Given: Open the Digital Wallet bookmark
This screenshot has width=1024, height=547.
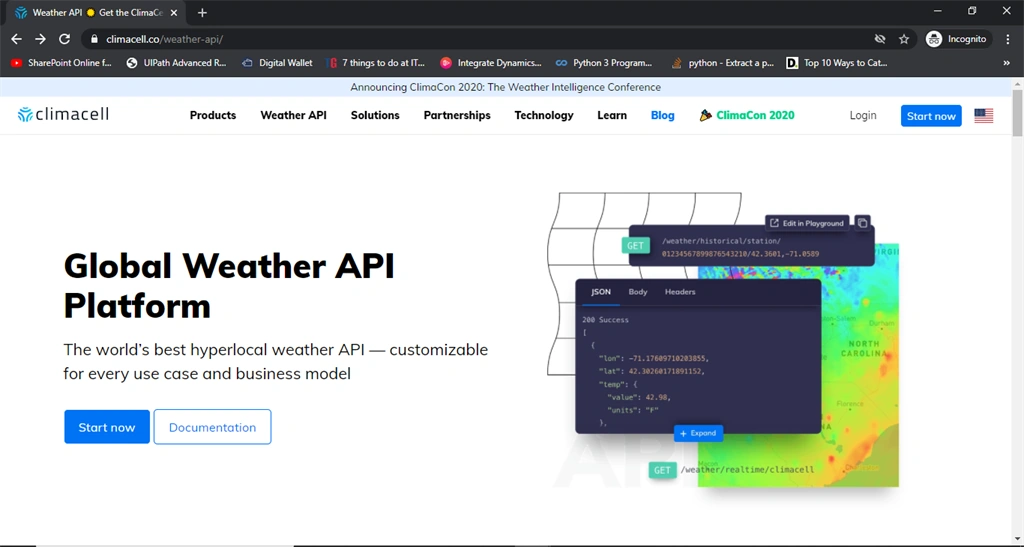Looking at the screenshot, I should (278, 63).
